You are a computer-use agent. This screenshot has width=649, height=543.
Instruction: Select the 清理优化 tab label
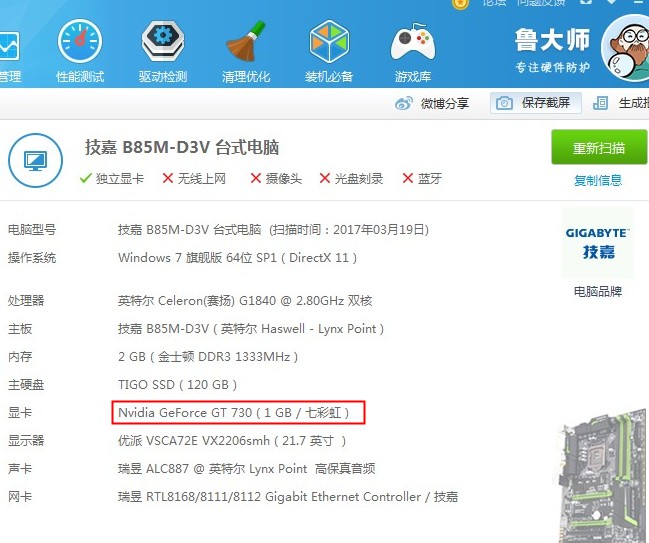click(246, 76)
